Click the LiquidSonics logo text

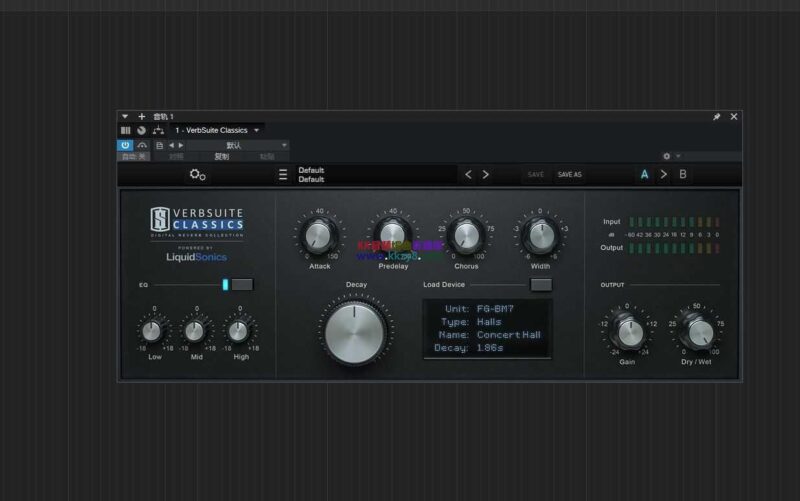point(196,257)
